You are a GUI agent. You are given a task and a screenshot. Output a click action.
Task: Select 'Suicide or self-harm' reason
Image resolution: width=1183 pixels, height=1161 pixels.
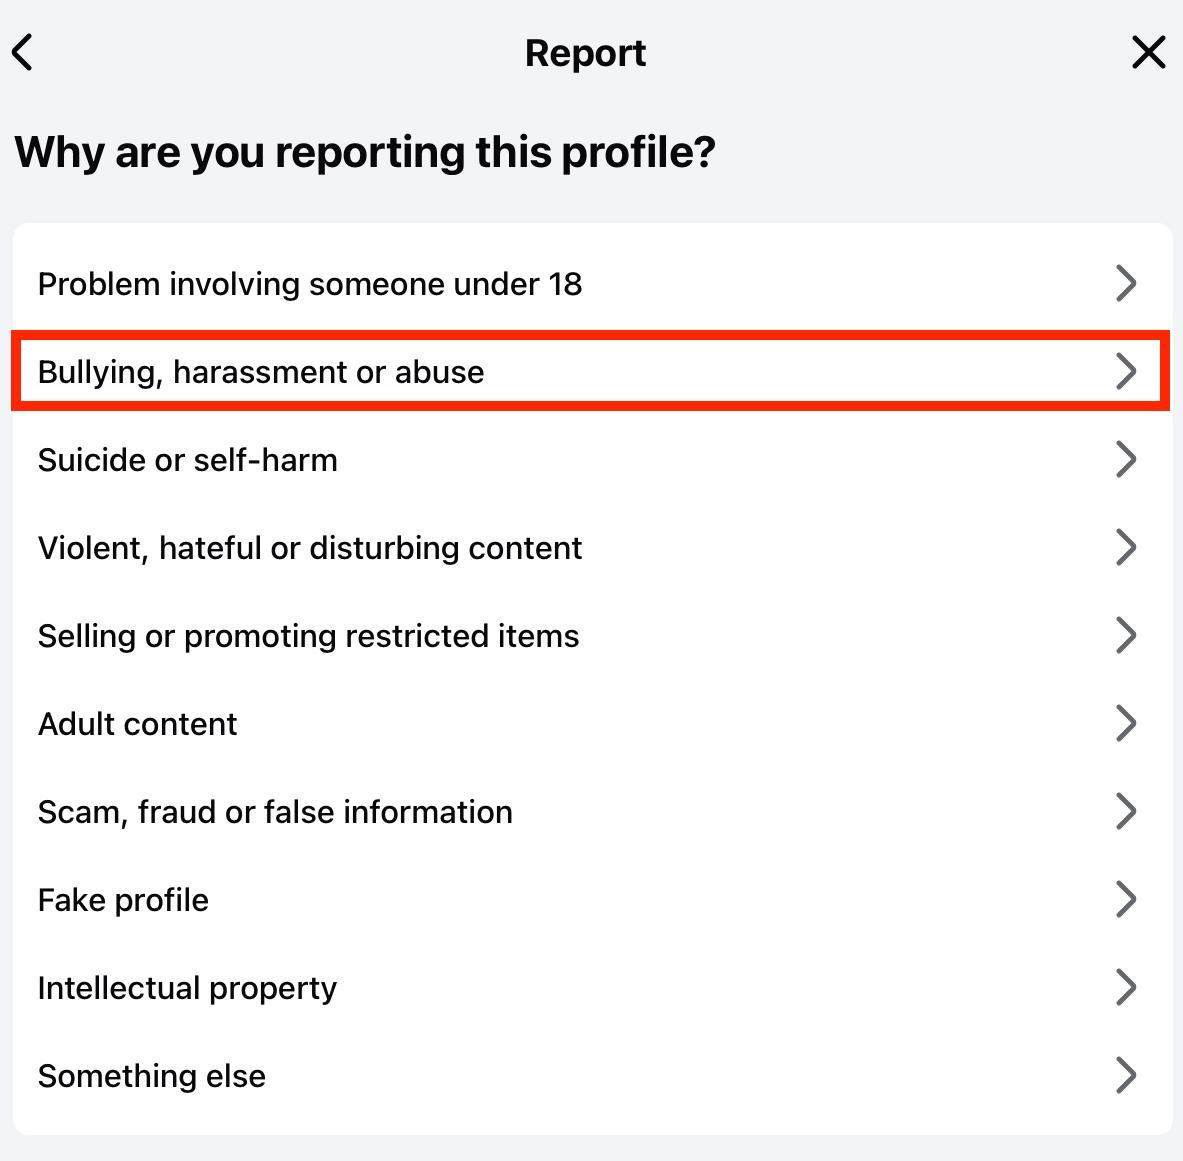click(188, 460)
